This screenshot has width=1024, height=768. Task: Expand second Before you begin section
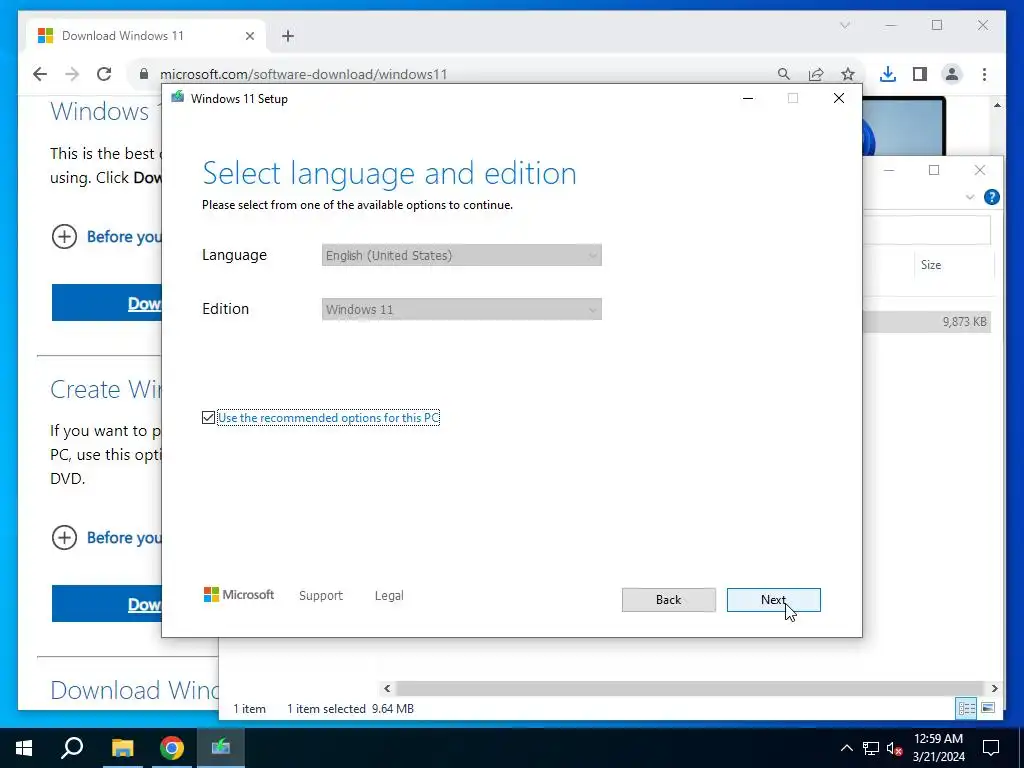[106, 537]
